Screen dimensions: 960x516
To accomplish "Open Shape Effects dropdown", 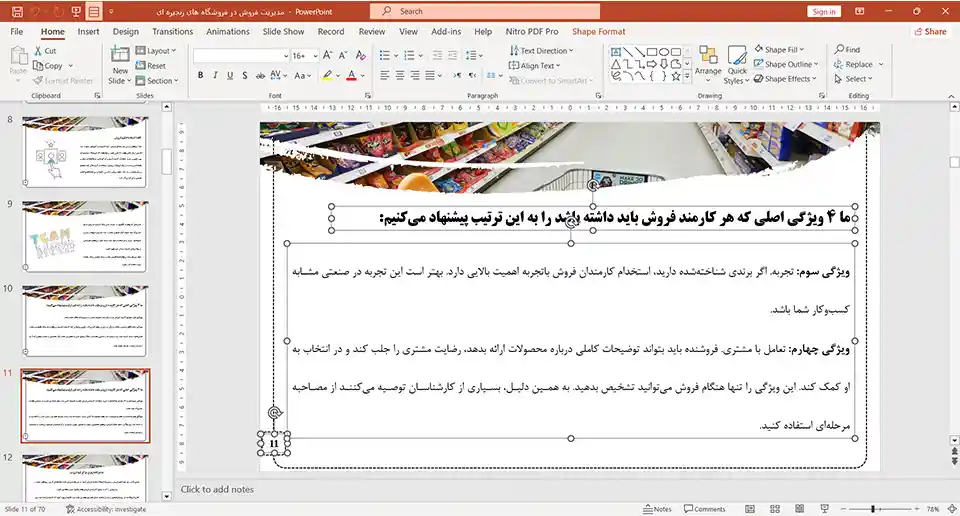I will click(x=786, y=79).
